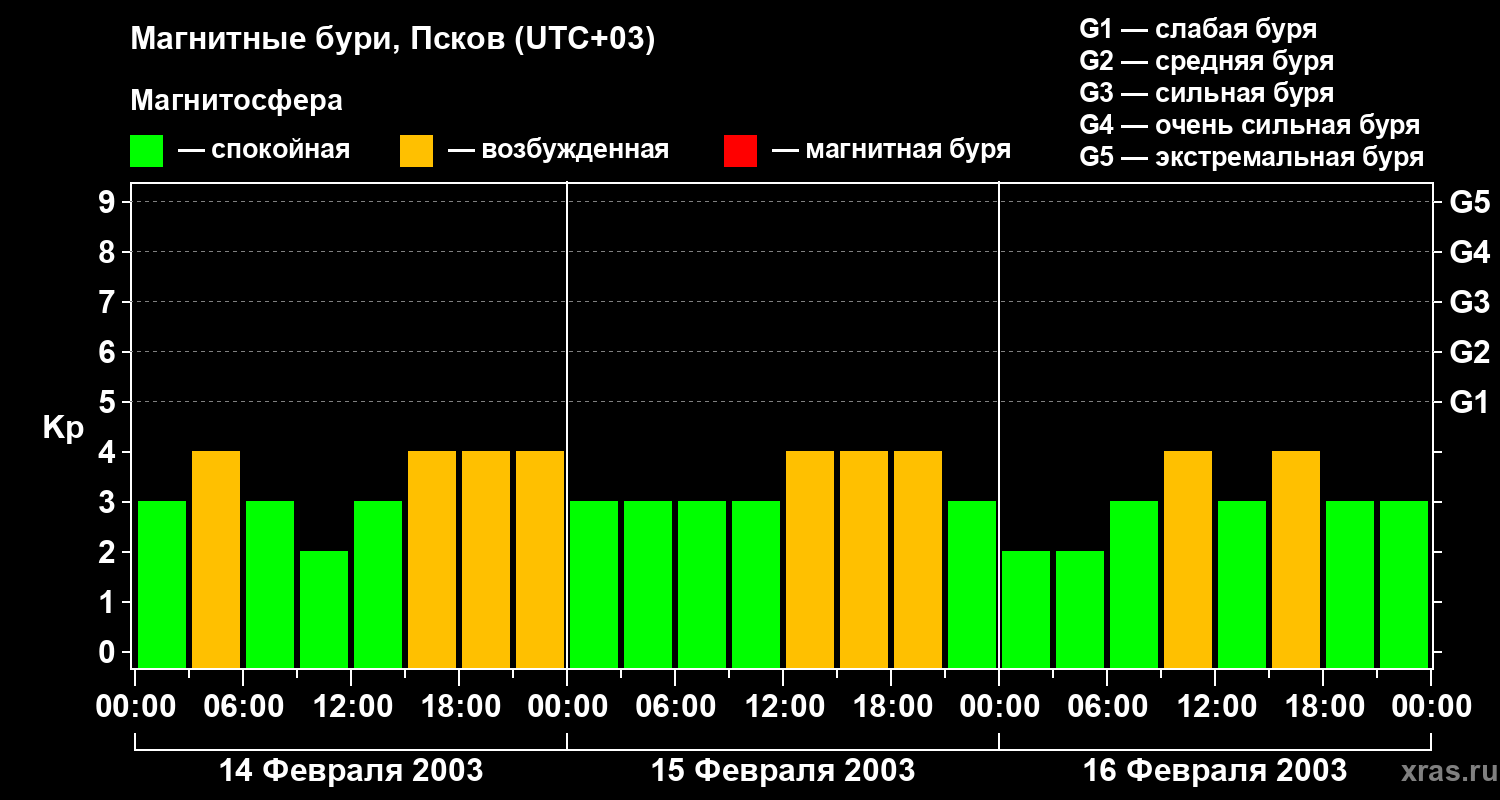Click the G5 tick label on the right axis
This screenshot has width=1500, height=800.
point(1470,202)
